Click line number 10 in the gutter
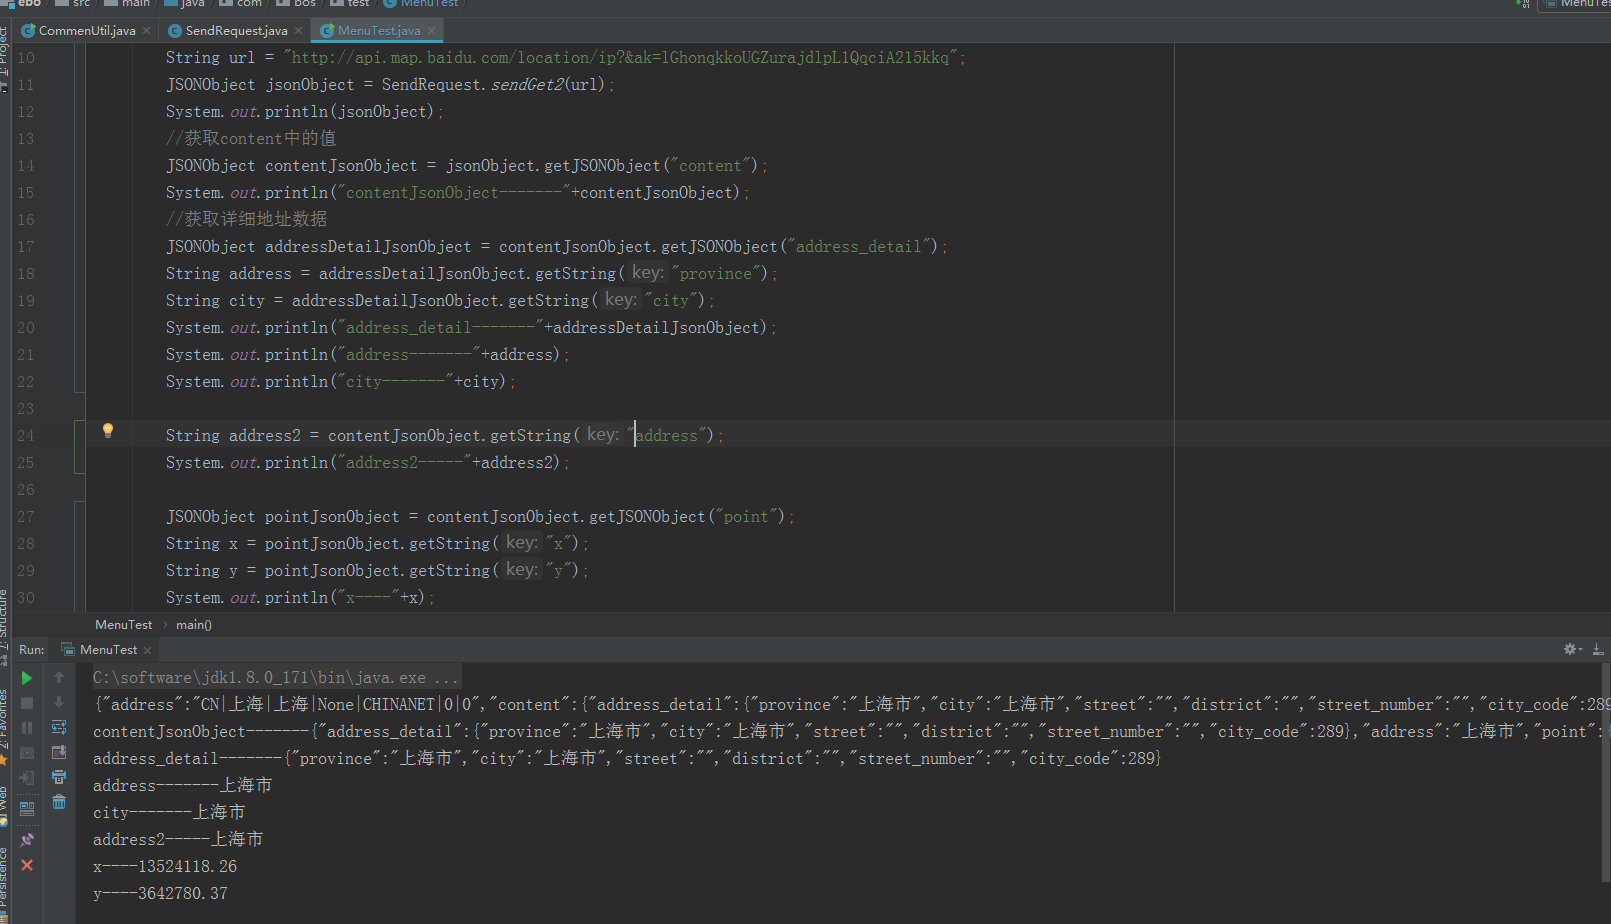Viewport: 1611px width, 924px height. point(26,58)
